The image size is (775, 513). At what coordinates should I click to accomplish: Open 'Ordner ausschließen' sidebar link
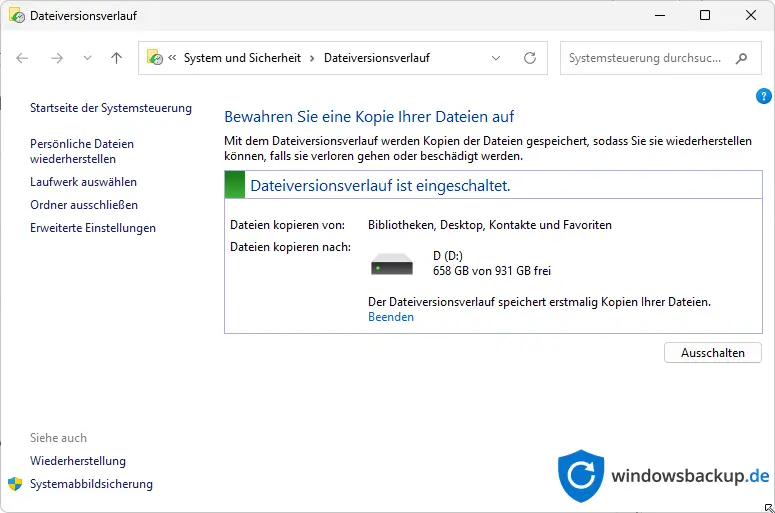pyautogui.click(x=84, y=205)
